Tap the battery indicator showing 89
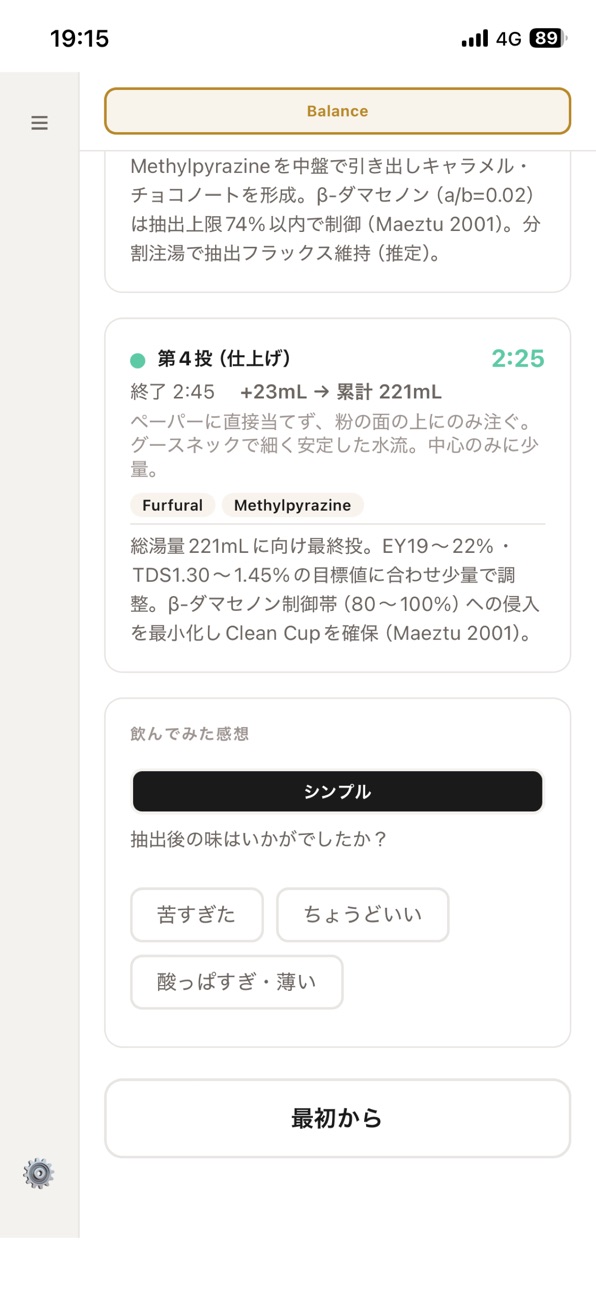This screenshot has height=1290, width=596. 548,39
